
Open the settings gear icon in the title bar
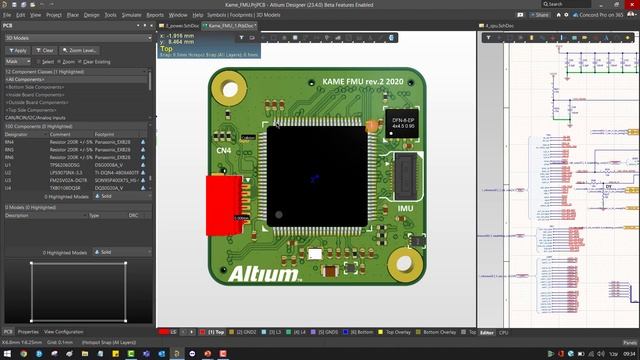566,15
